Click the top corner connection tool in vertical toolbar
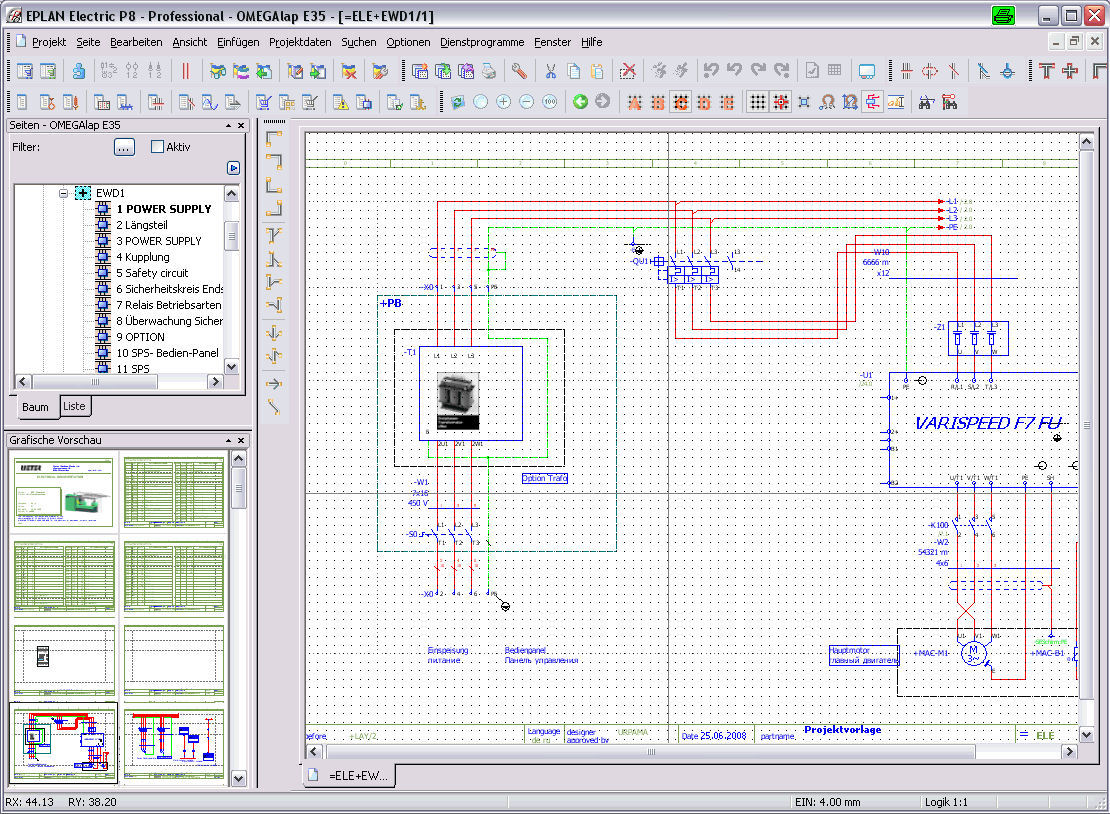This screenshot has width=1110, height=814. pos(274,138)
